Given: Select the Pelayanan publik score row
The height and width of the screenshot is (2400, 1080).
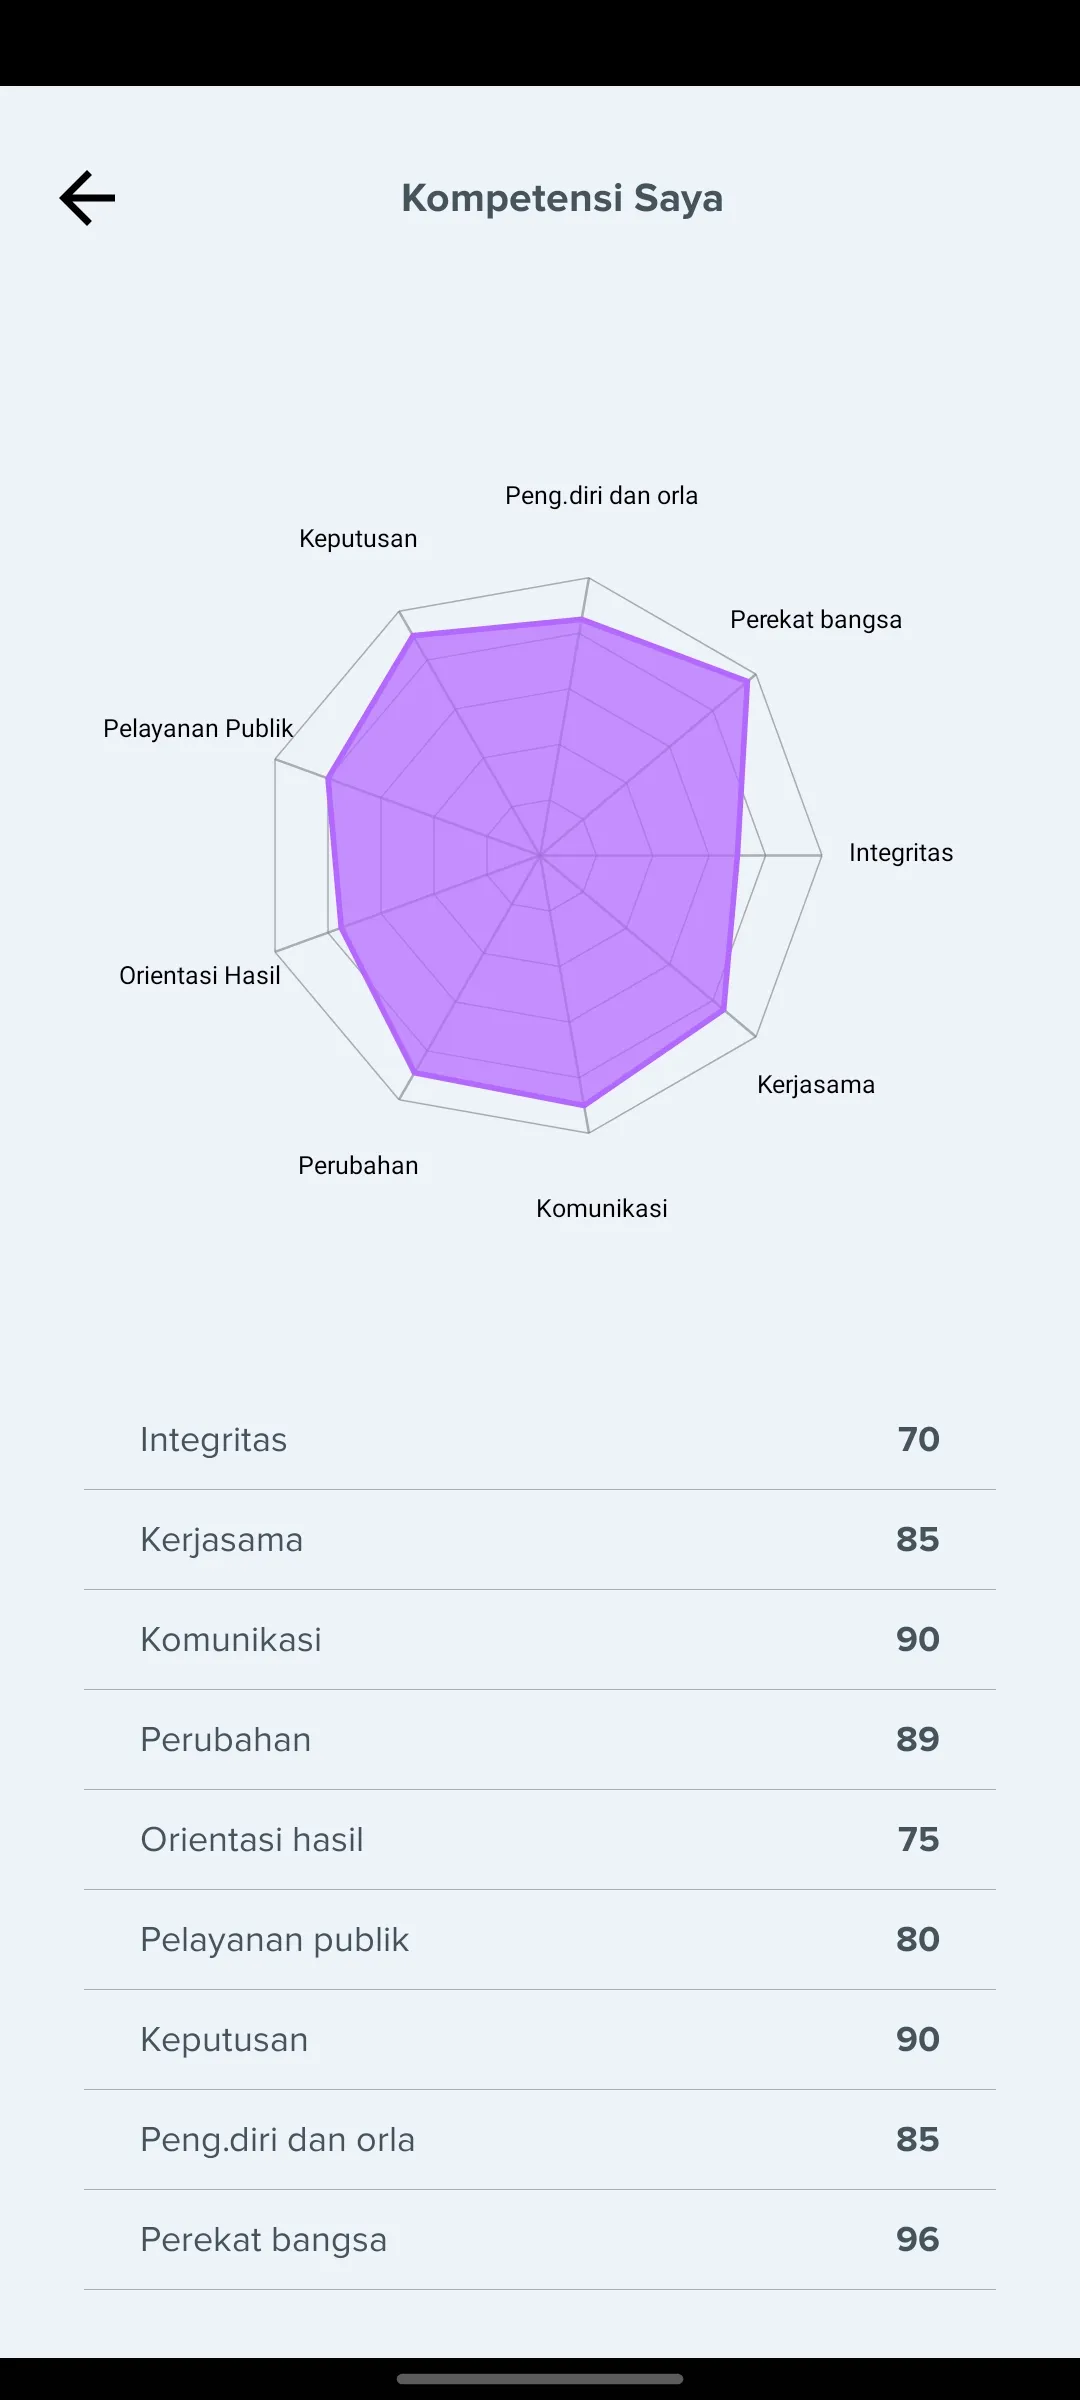Looking at the screenshot, I should click(x=540, y=1940).
